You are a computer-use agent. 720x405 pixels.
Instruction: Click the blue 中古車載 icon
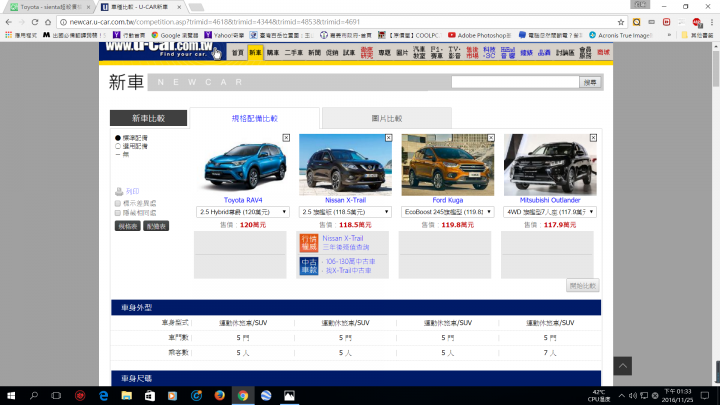pos(309,266)
